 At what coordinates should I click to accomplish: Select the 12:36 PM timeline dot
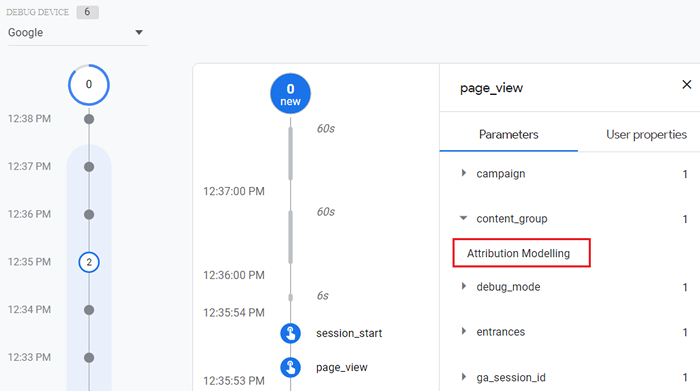89,215
